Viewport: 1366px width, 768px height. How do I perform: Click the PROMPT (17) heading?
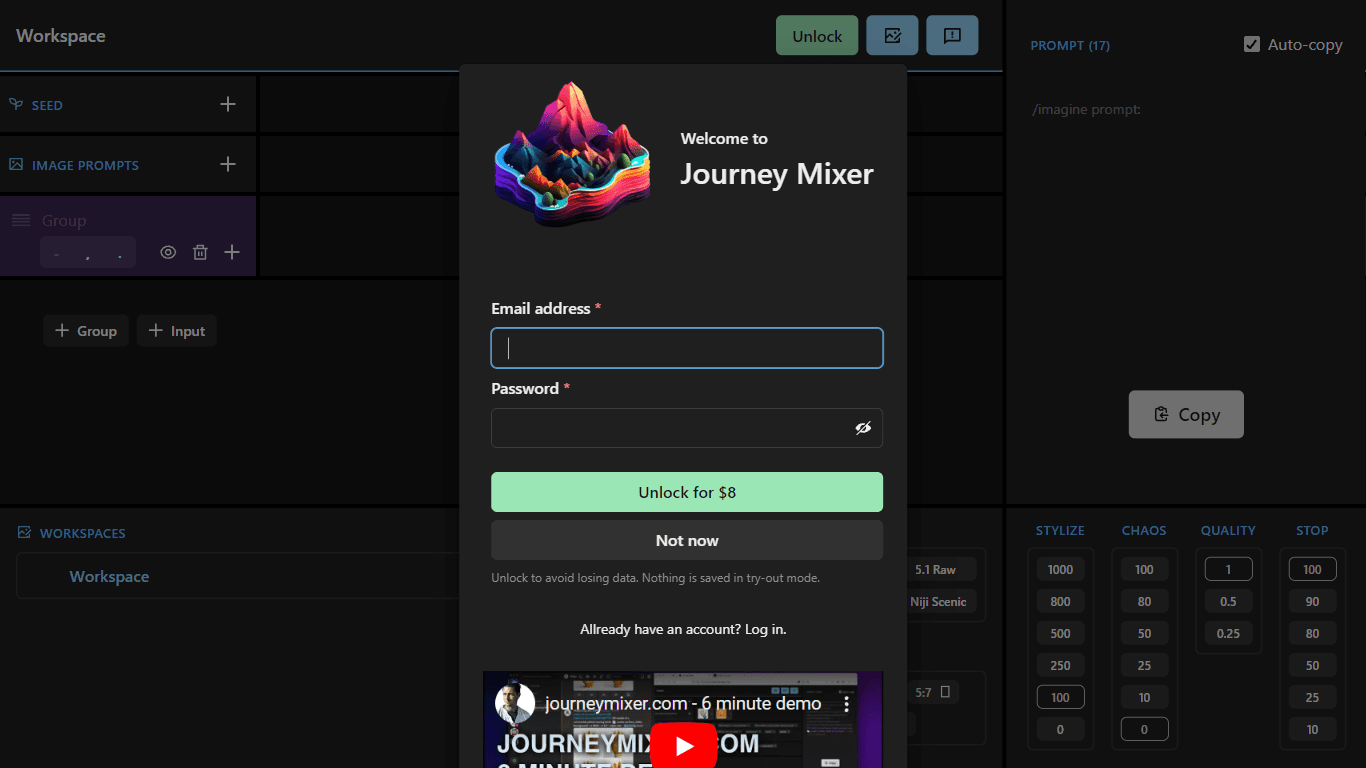click(1070, 45)
